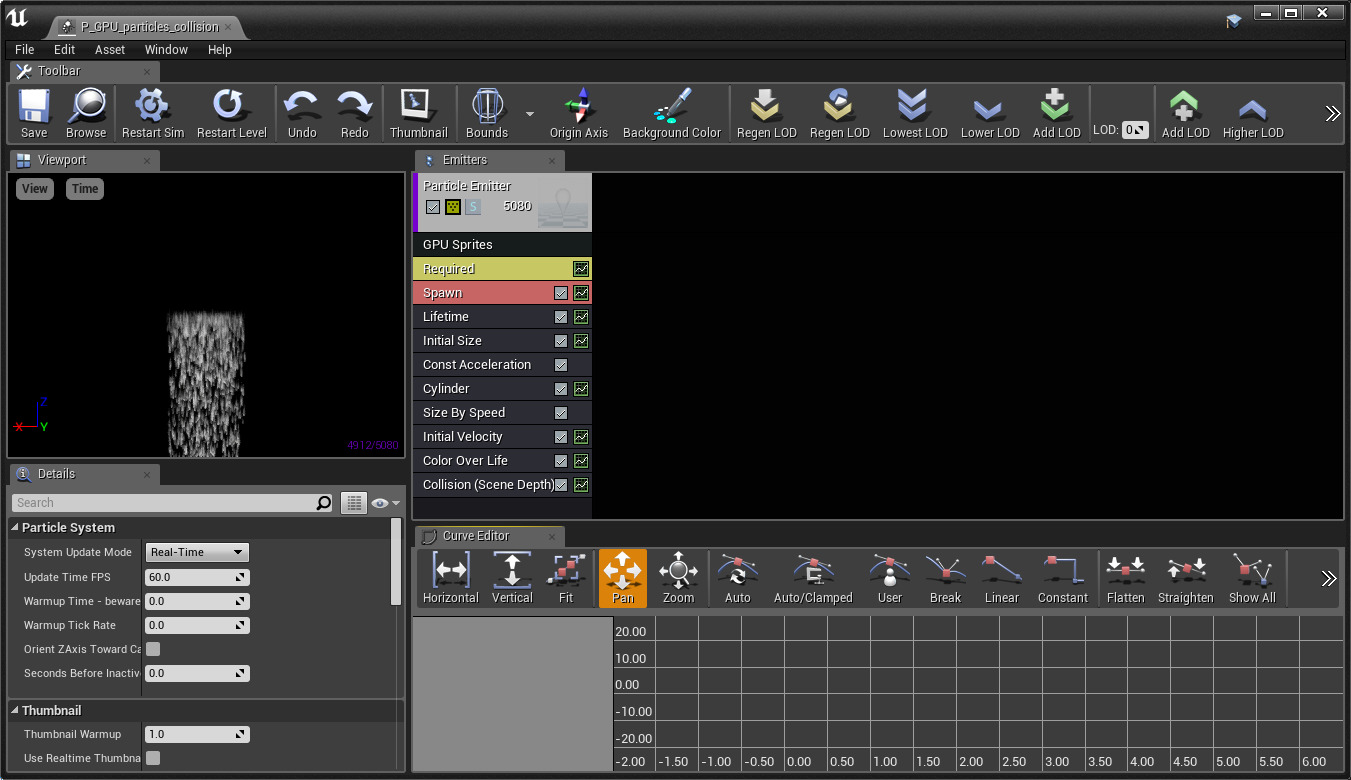The width and height of the screenshot is (1351, 780).
Task: Toggle the Orient ZAxis Toward Camera checkbox
Action: [x=153, y=649]
